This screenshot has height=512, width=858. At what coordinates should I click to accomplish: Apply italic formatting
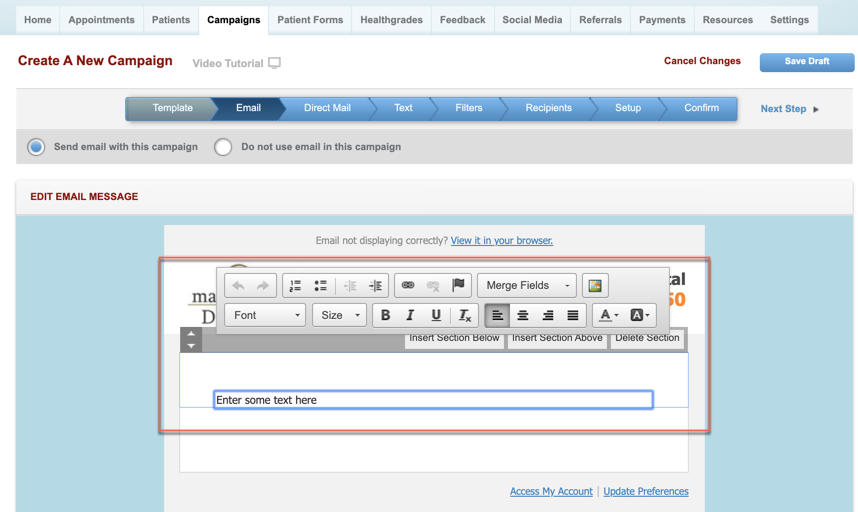point(410,316)
